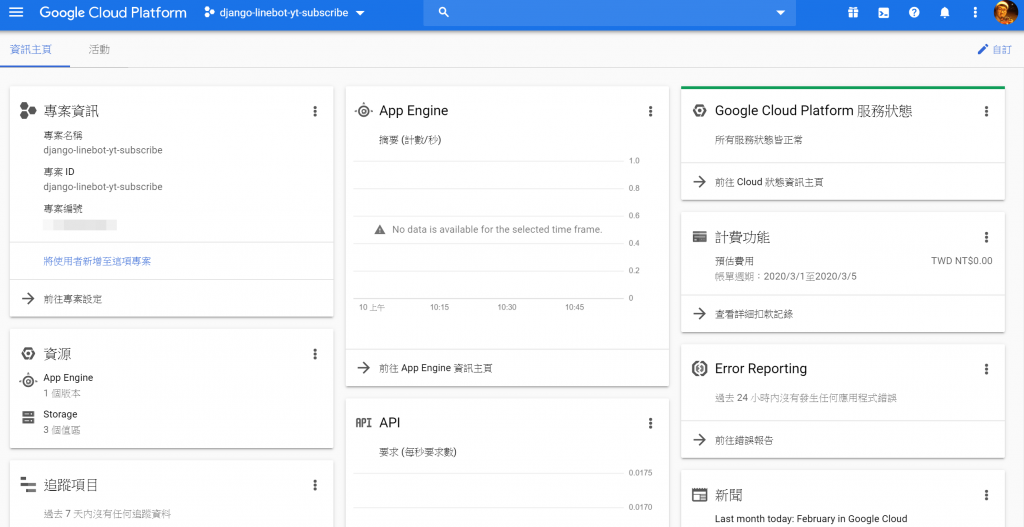
Task: Click the '1 個版本' text
Action: pos(62,394)
